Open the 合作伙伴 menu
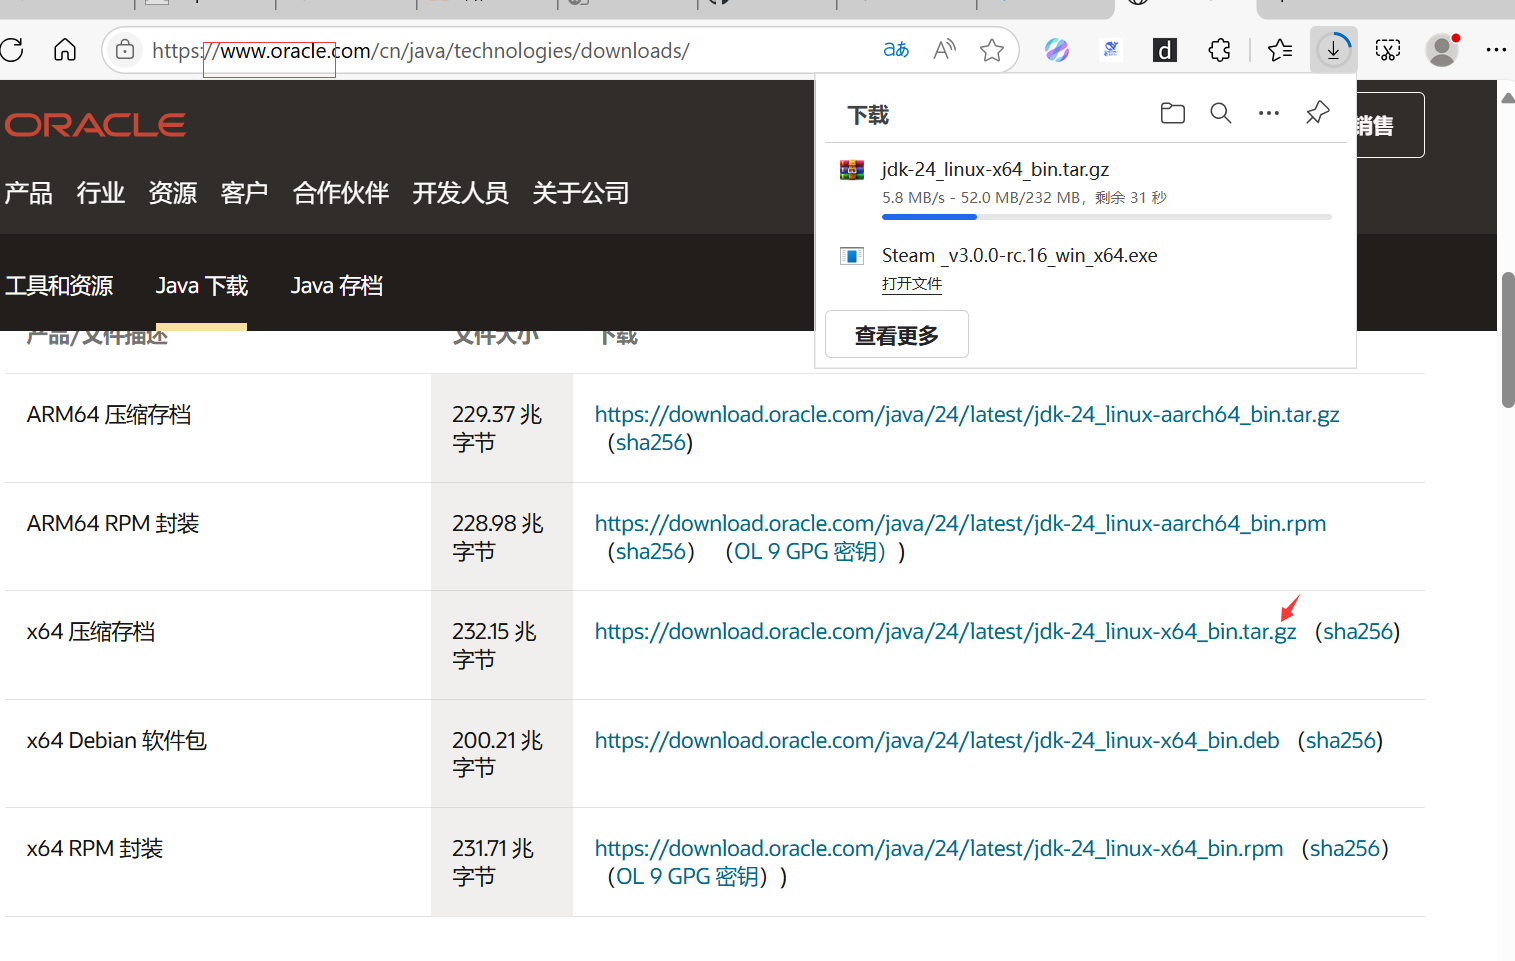The image size is (1515, 961). click(341, 192)
